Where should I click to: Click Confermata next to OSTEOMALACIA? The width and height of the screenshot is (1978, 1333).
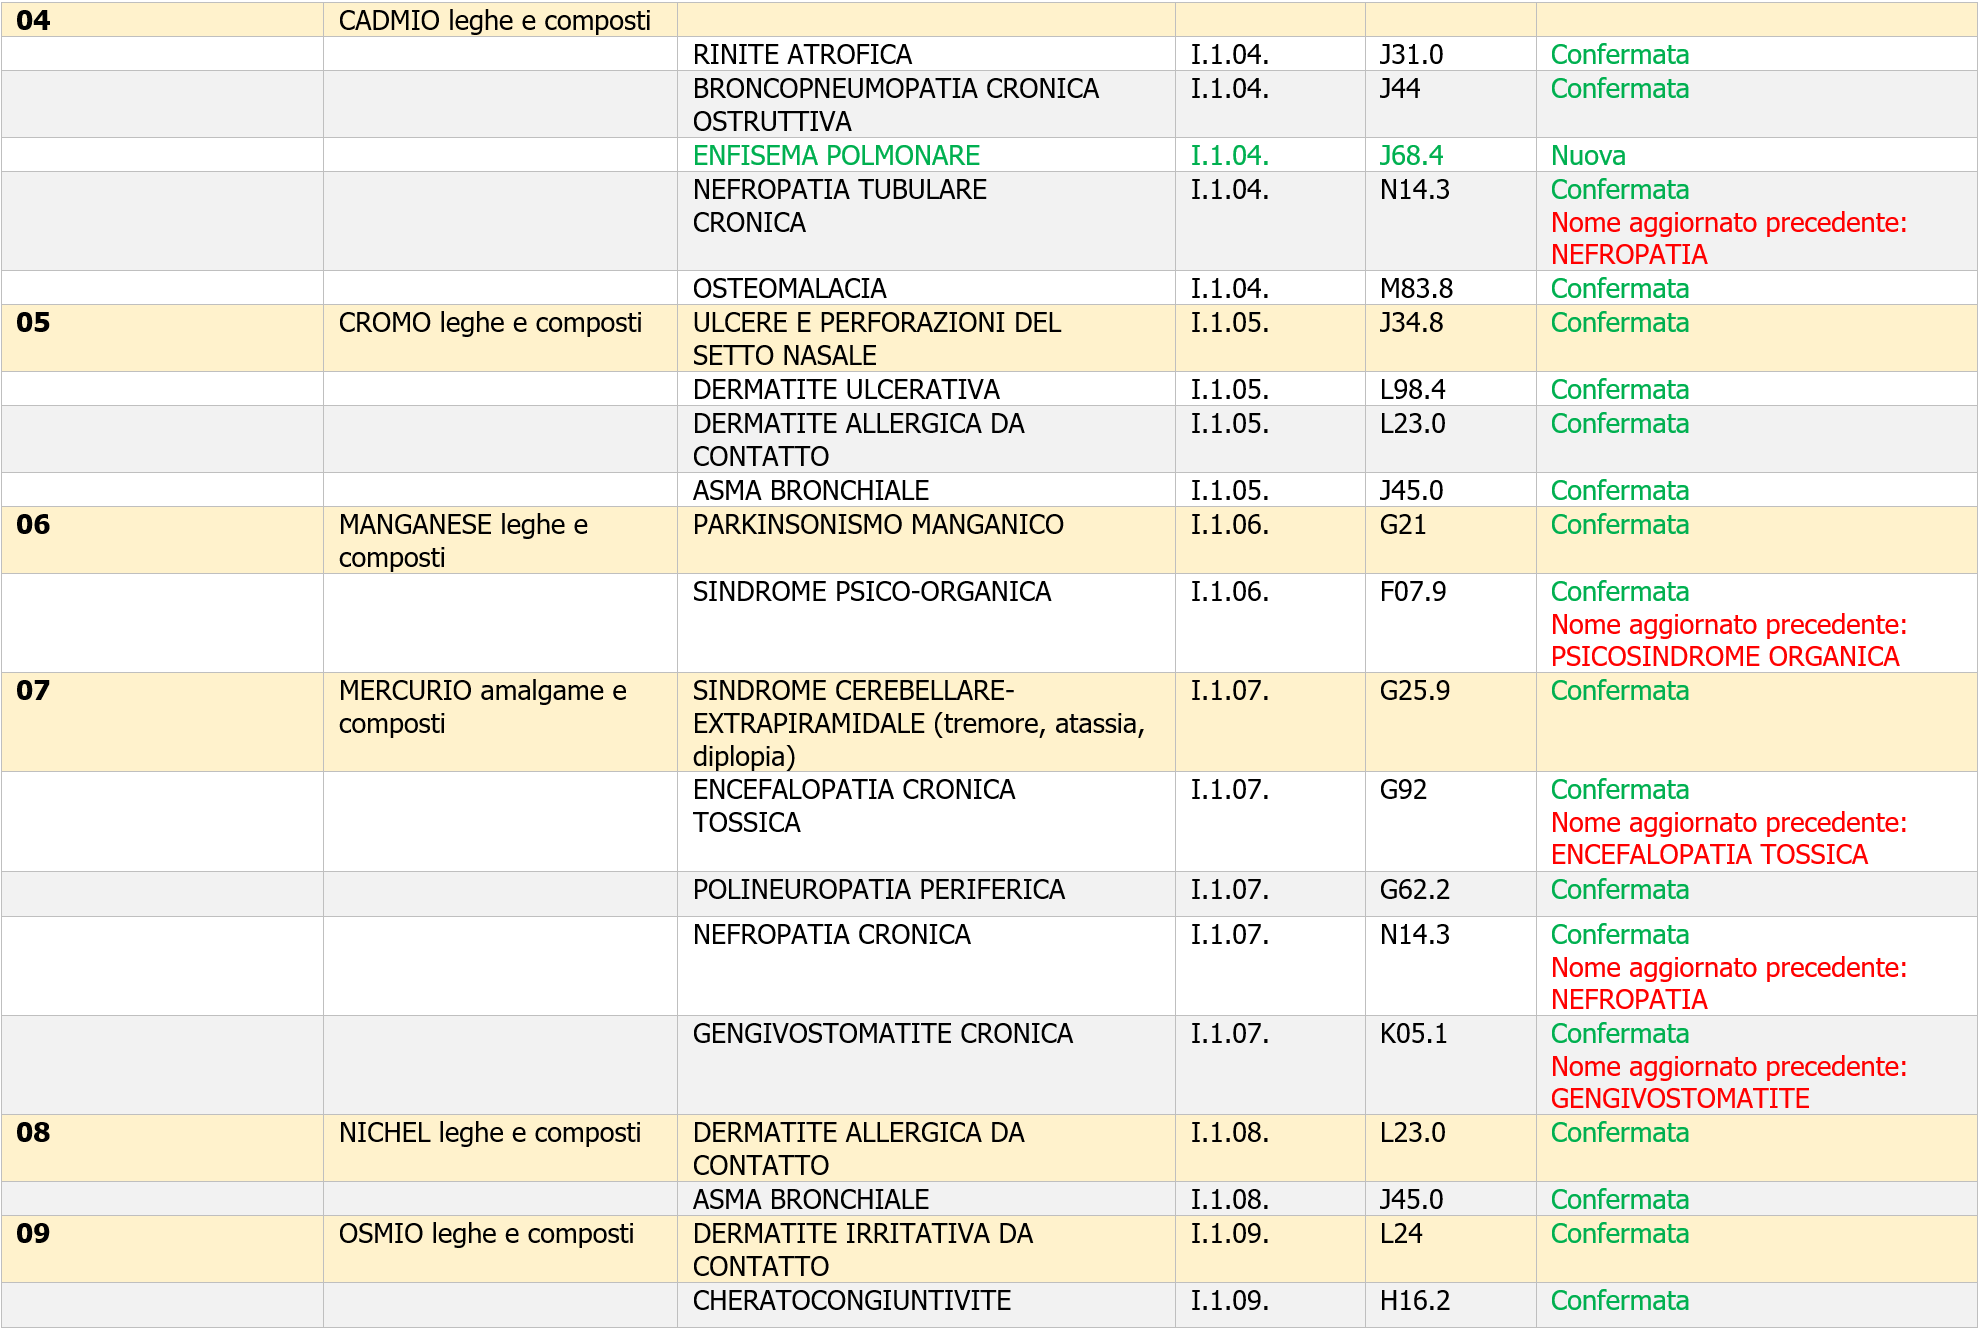1619,288
